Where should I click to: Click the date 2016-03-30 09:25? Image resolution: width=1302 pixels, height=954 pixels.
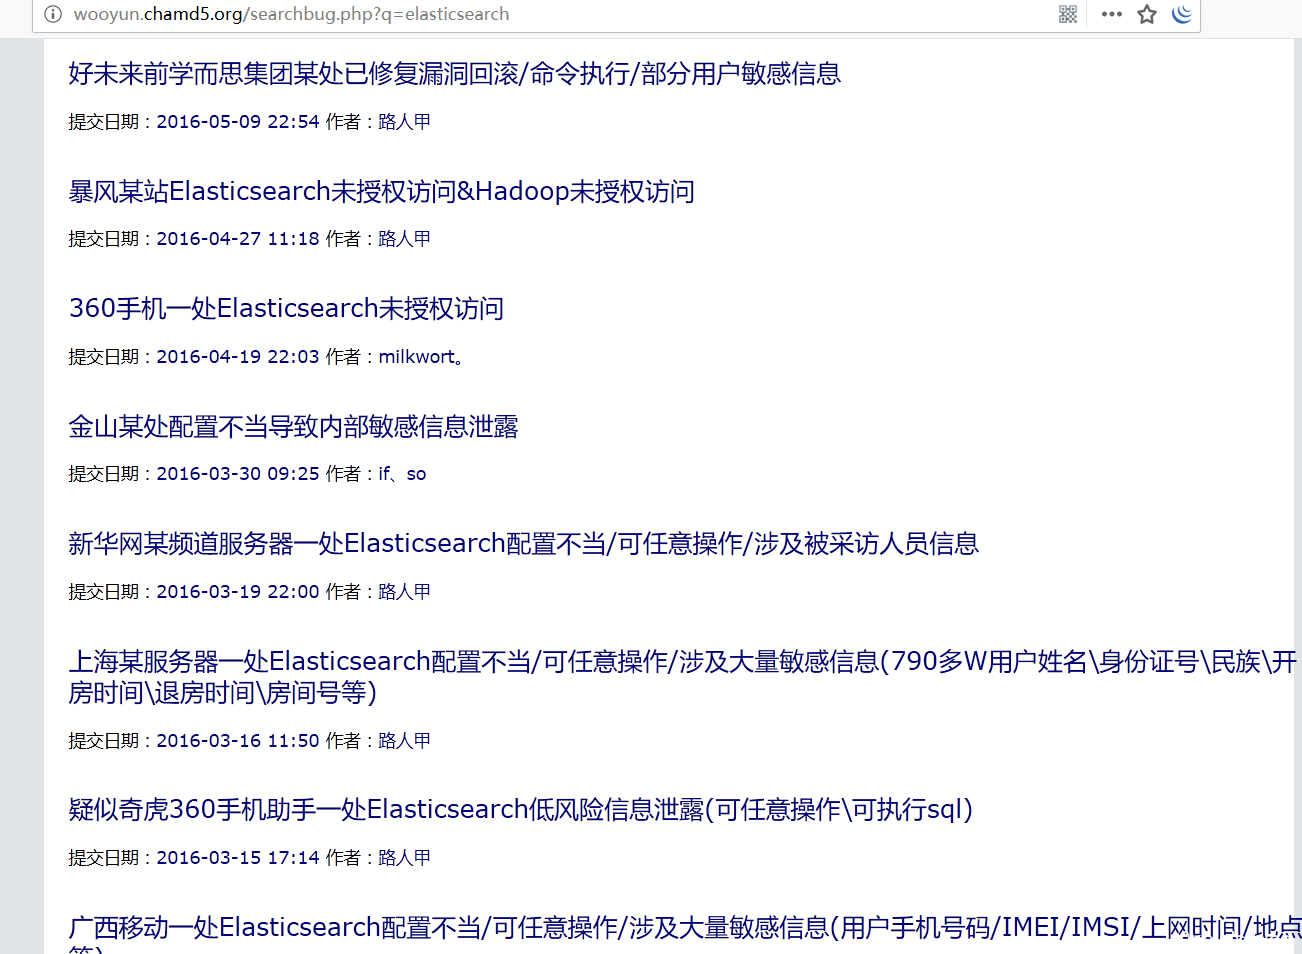[238, 474]
